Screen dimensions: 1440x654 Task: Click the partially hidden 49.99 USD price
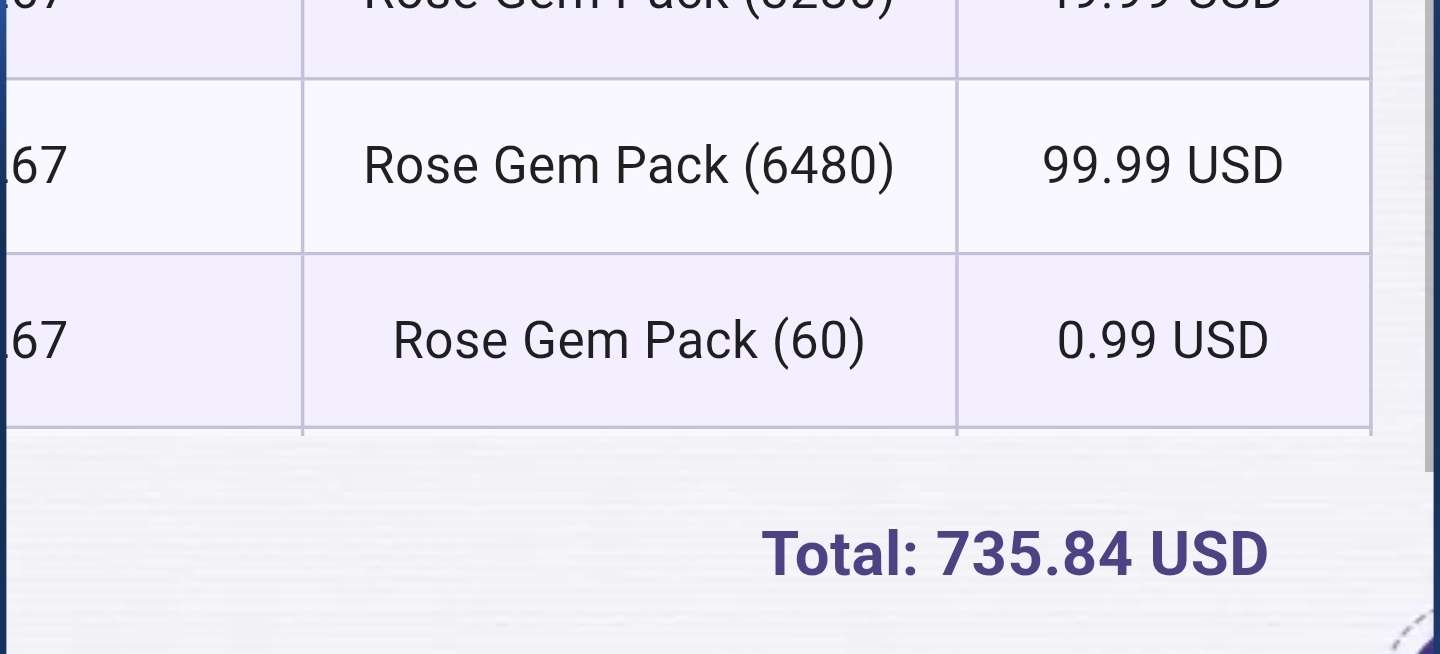click(1163, 38)
